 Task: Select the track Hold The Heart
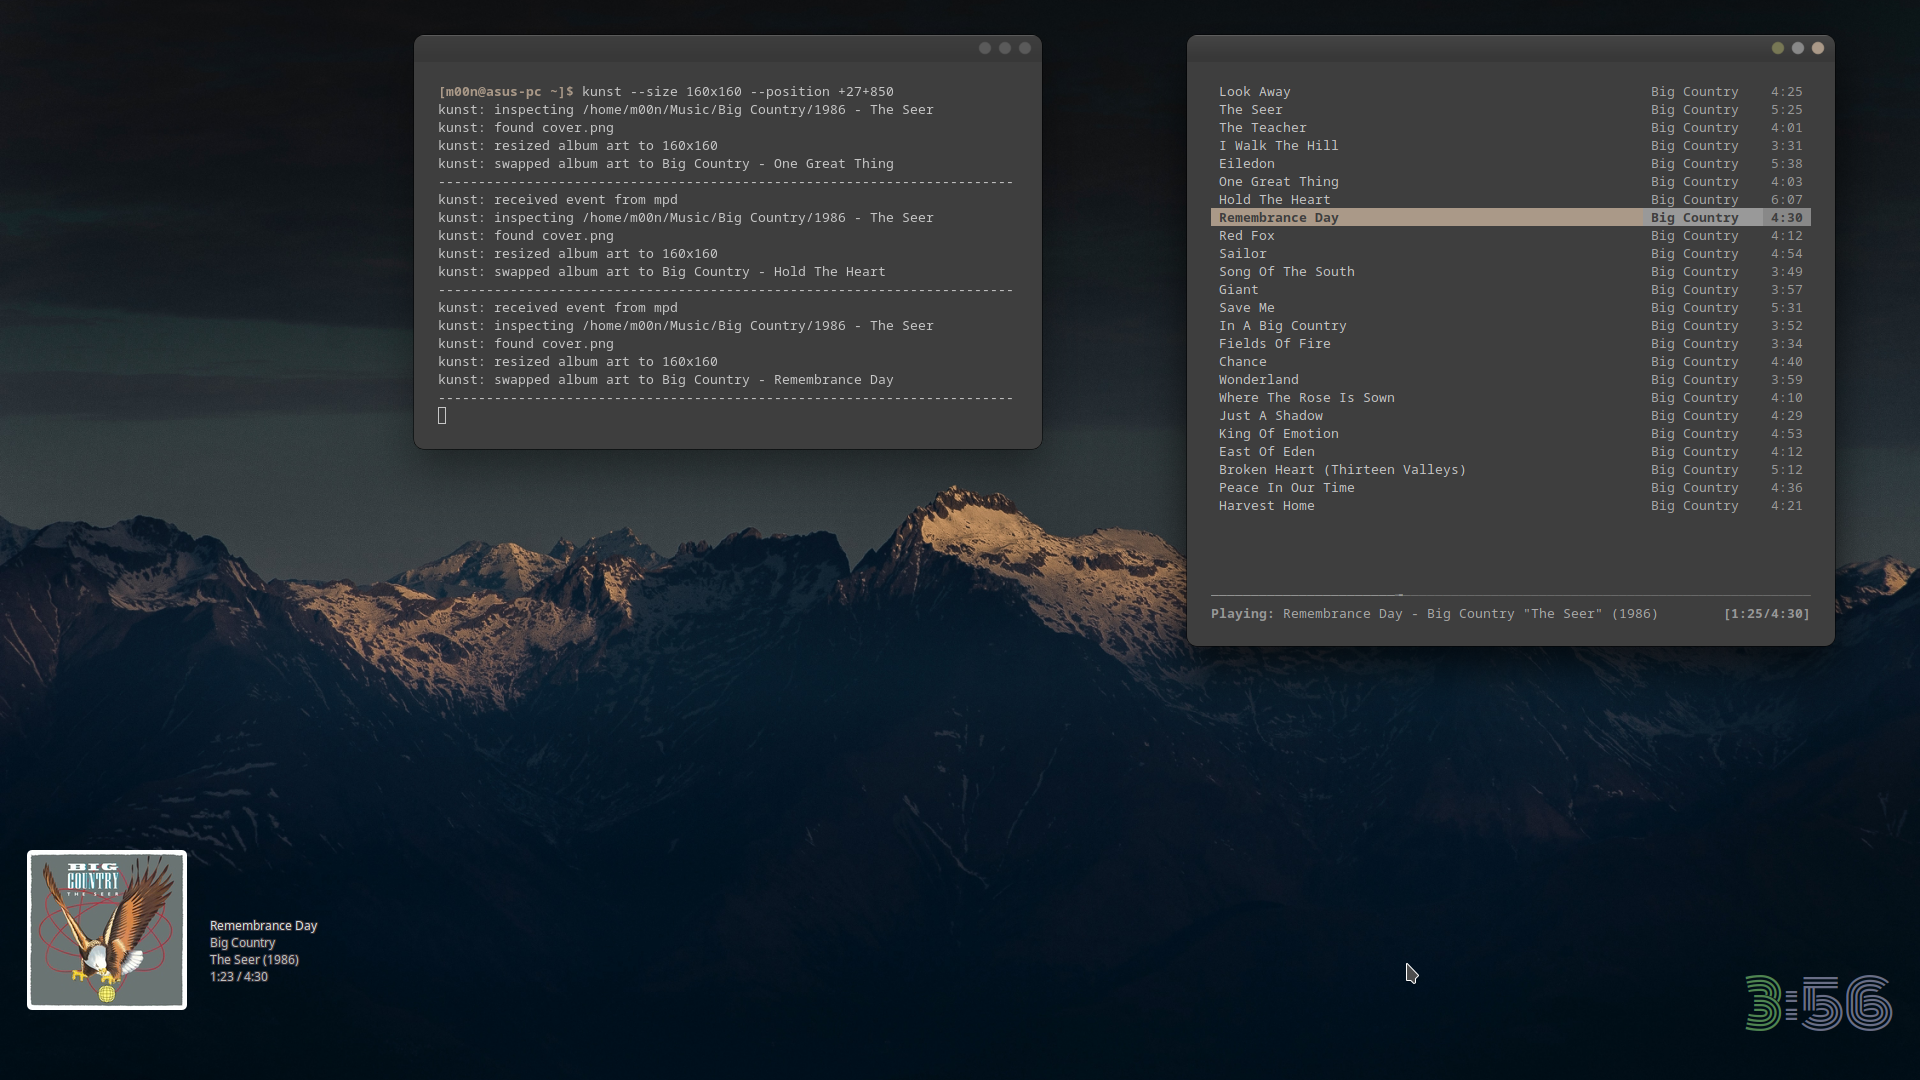(1274, 200)
